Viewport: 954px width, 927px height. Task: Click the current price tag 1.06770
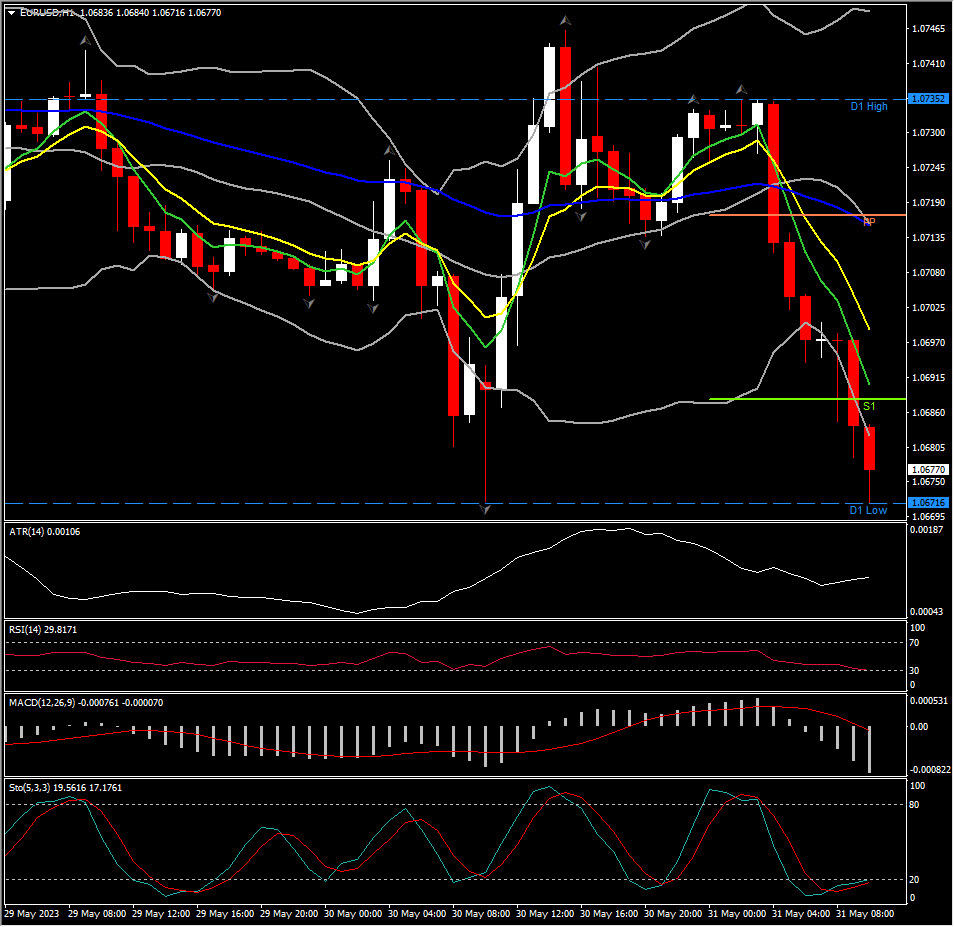click(928, 469)
